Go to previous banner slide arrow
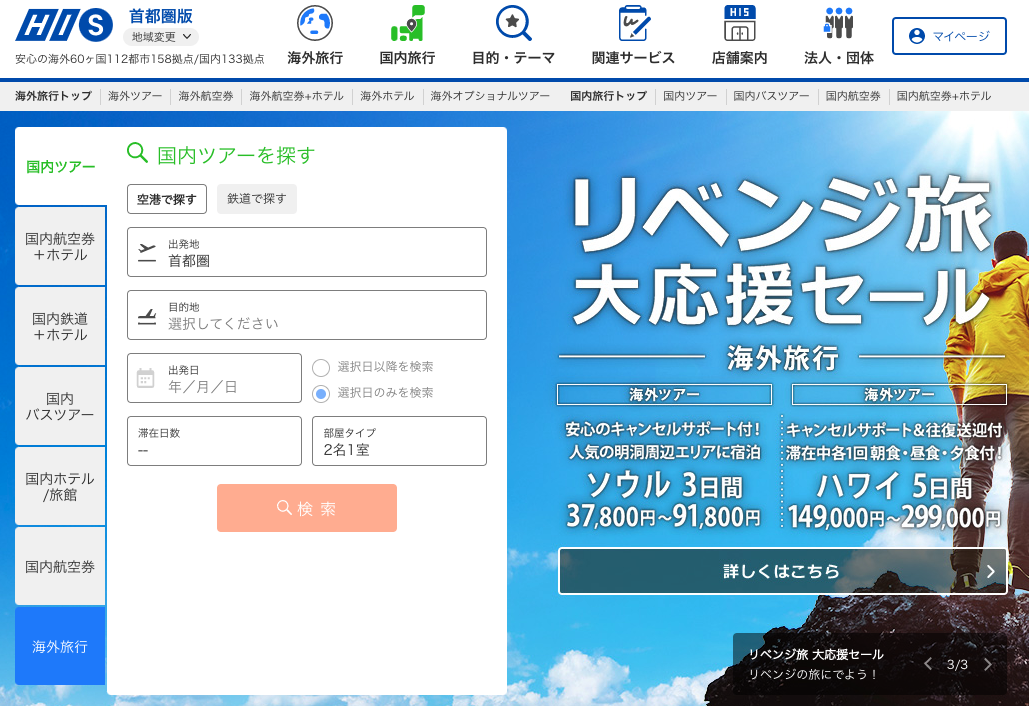Image resolution: width=1029 pixels, height=706 pixels. point(928,664)
